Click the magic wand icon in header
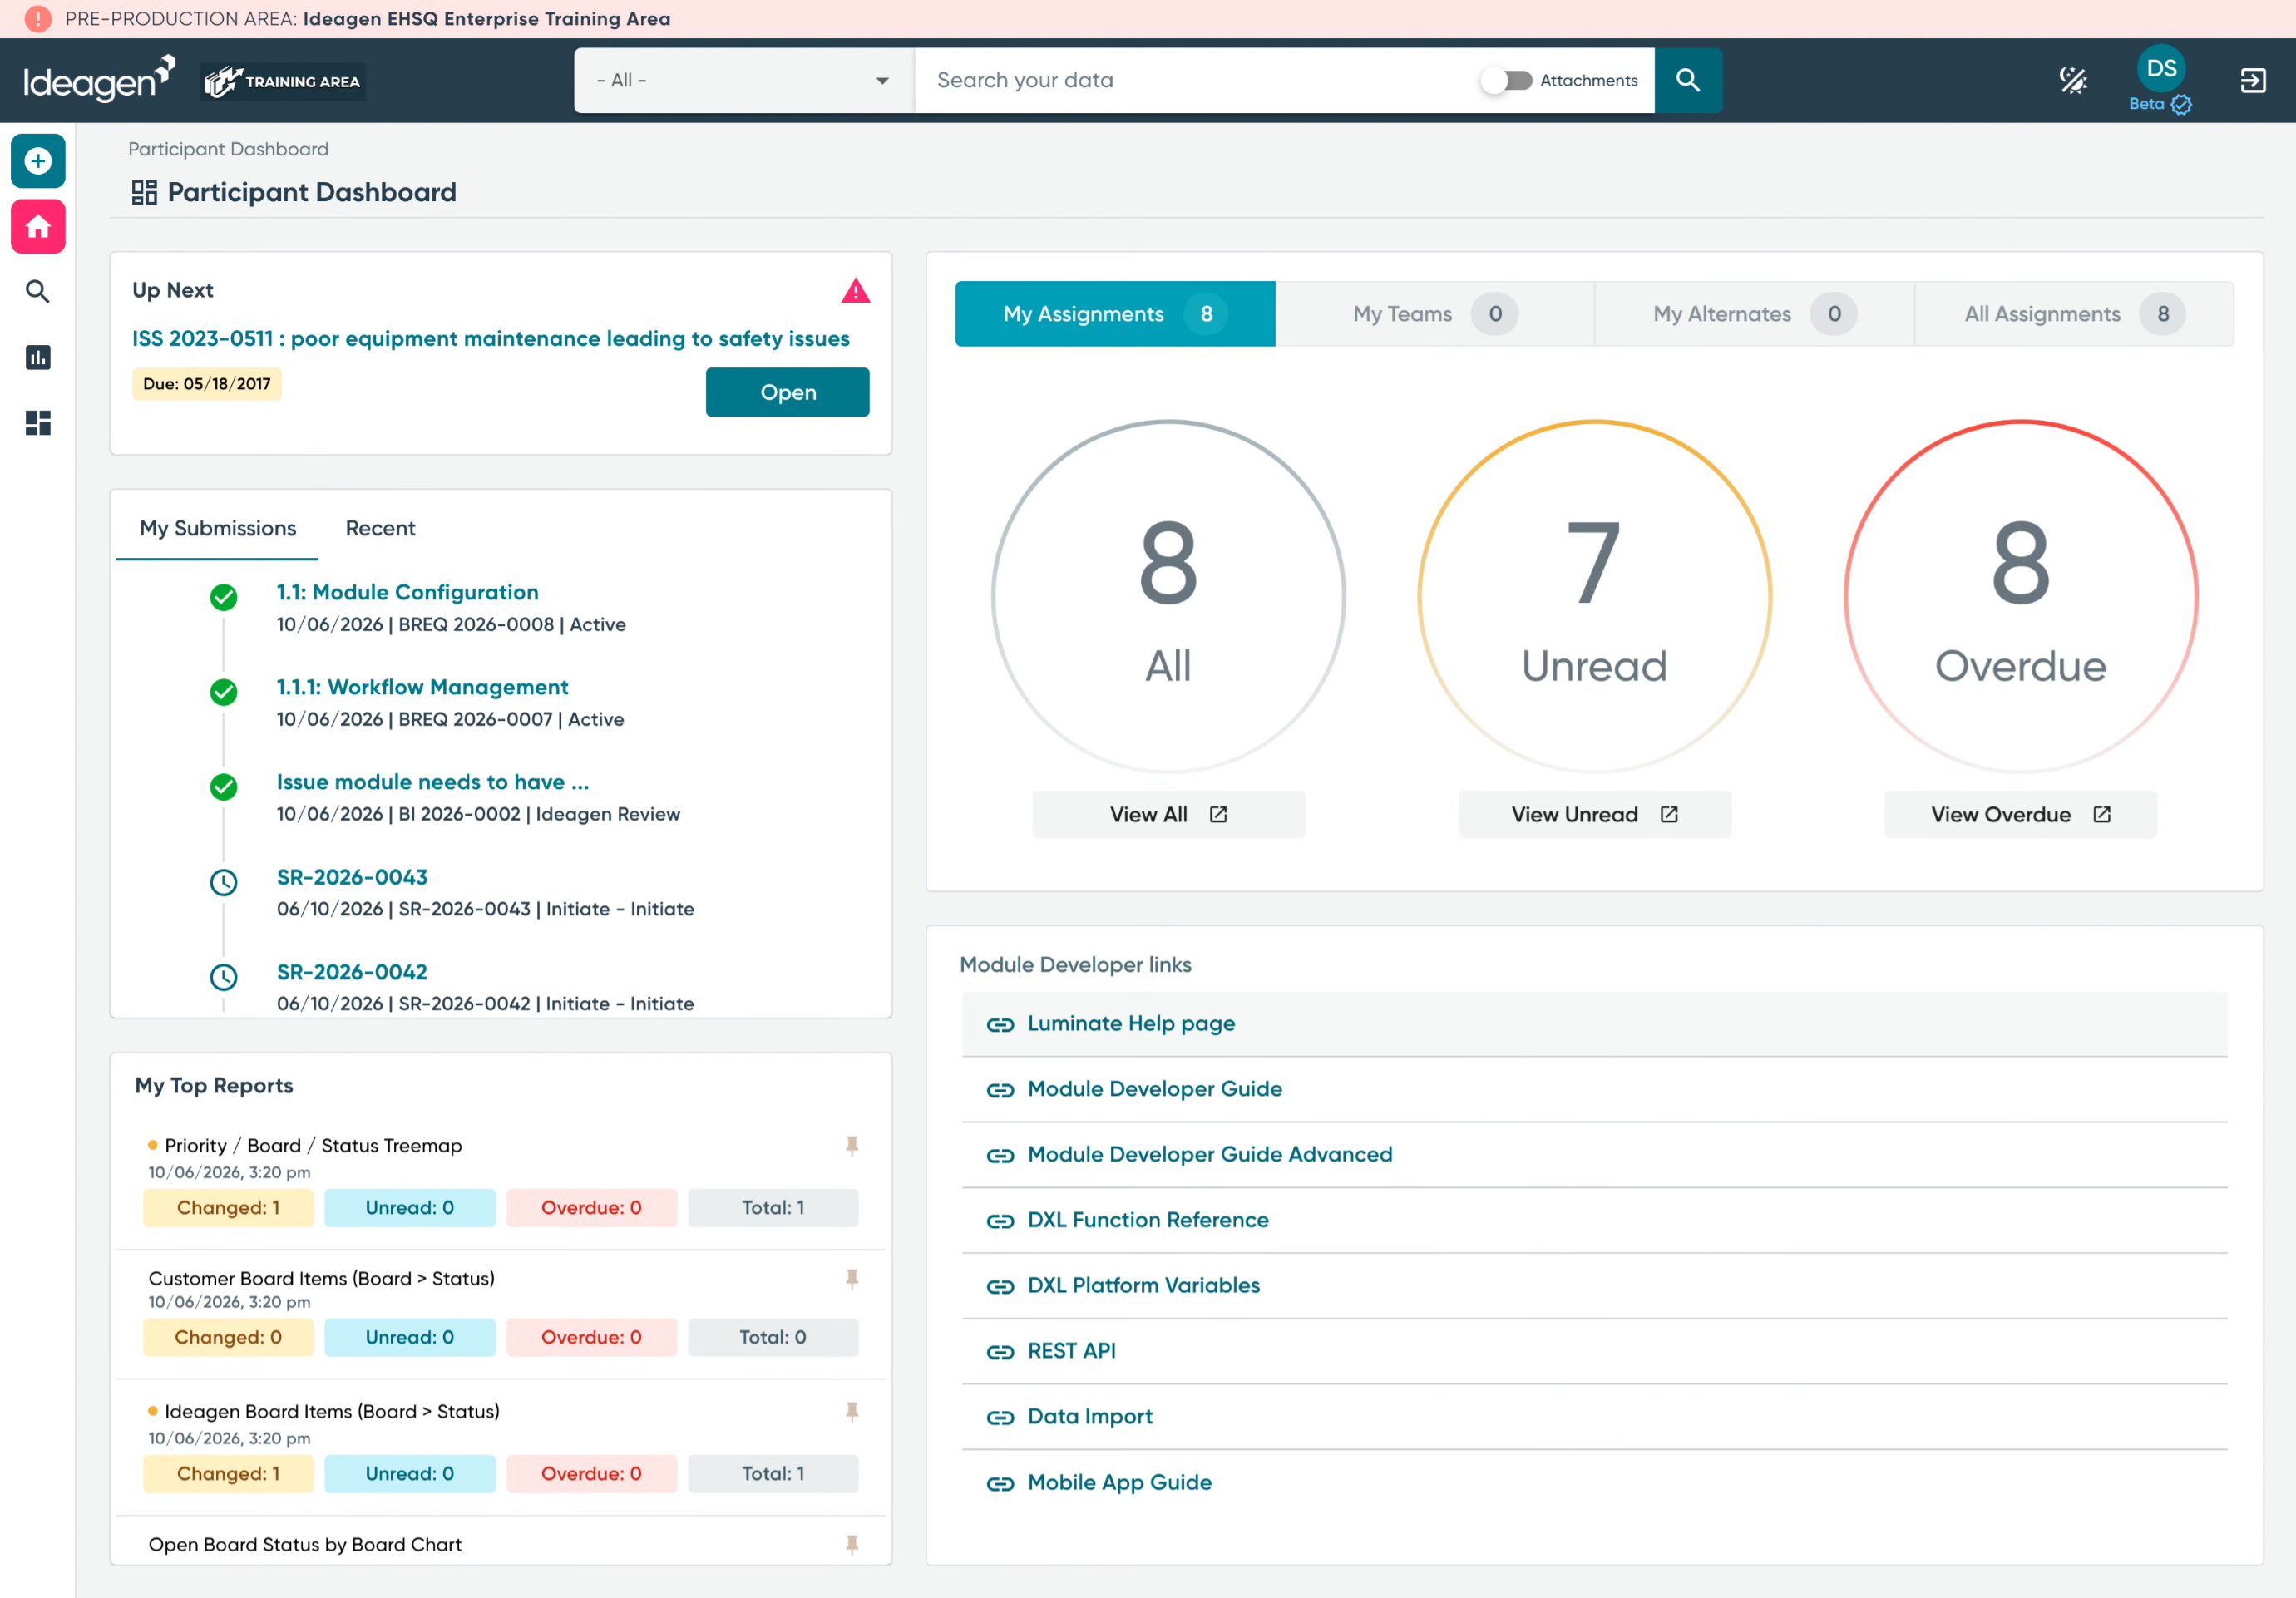This screenshot has width=2296, height=1598. (x=2073, y=80)
